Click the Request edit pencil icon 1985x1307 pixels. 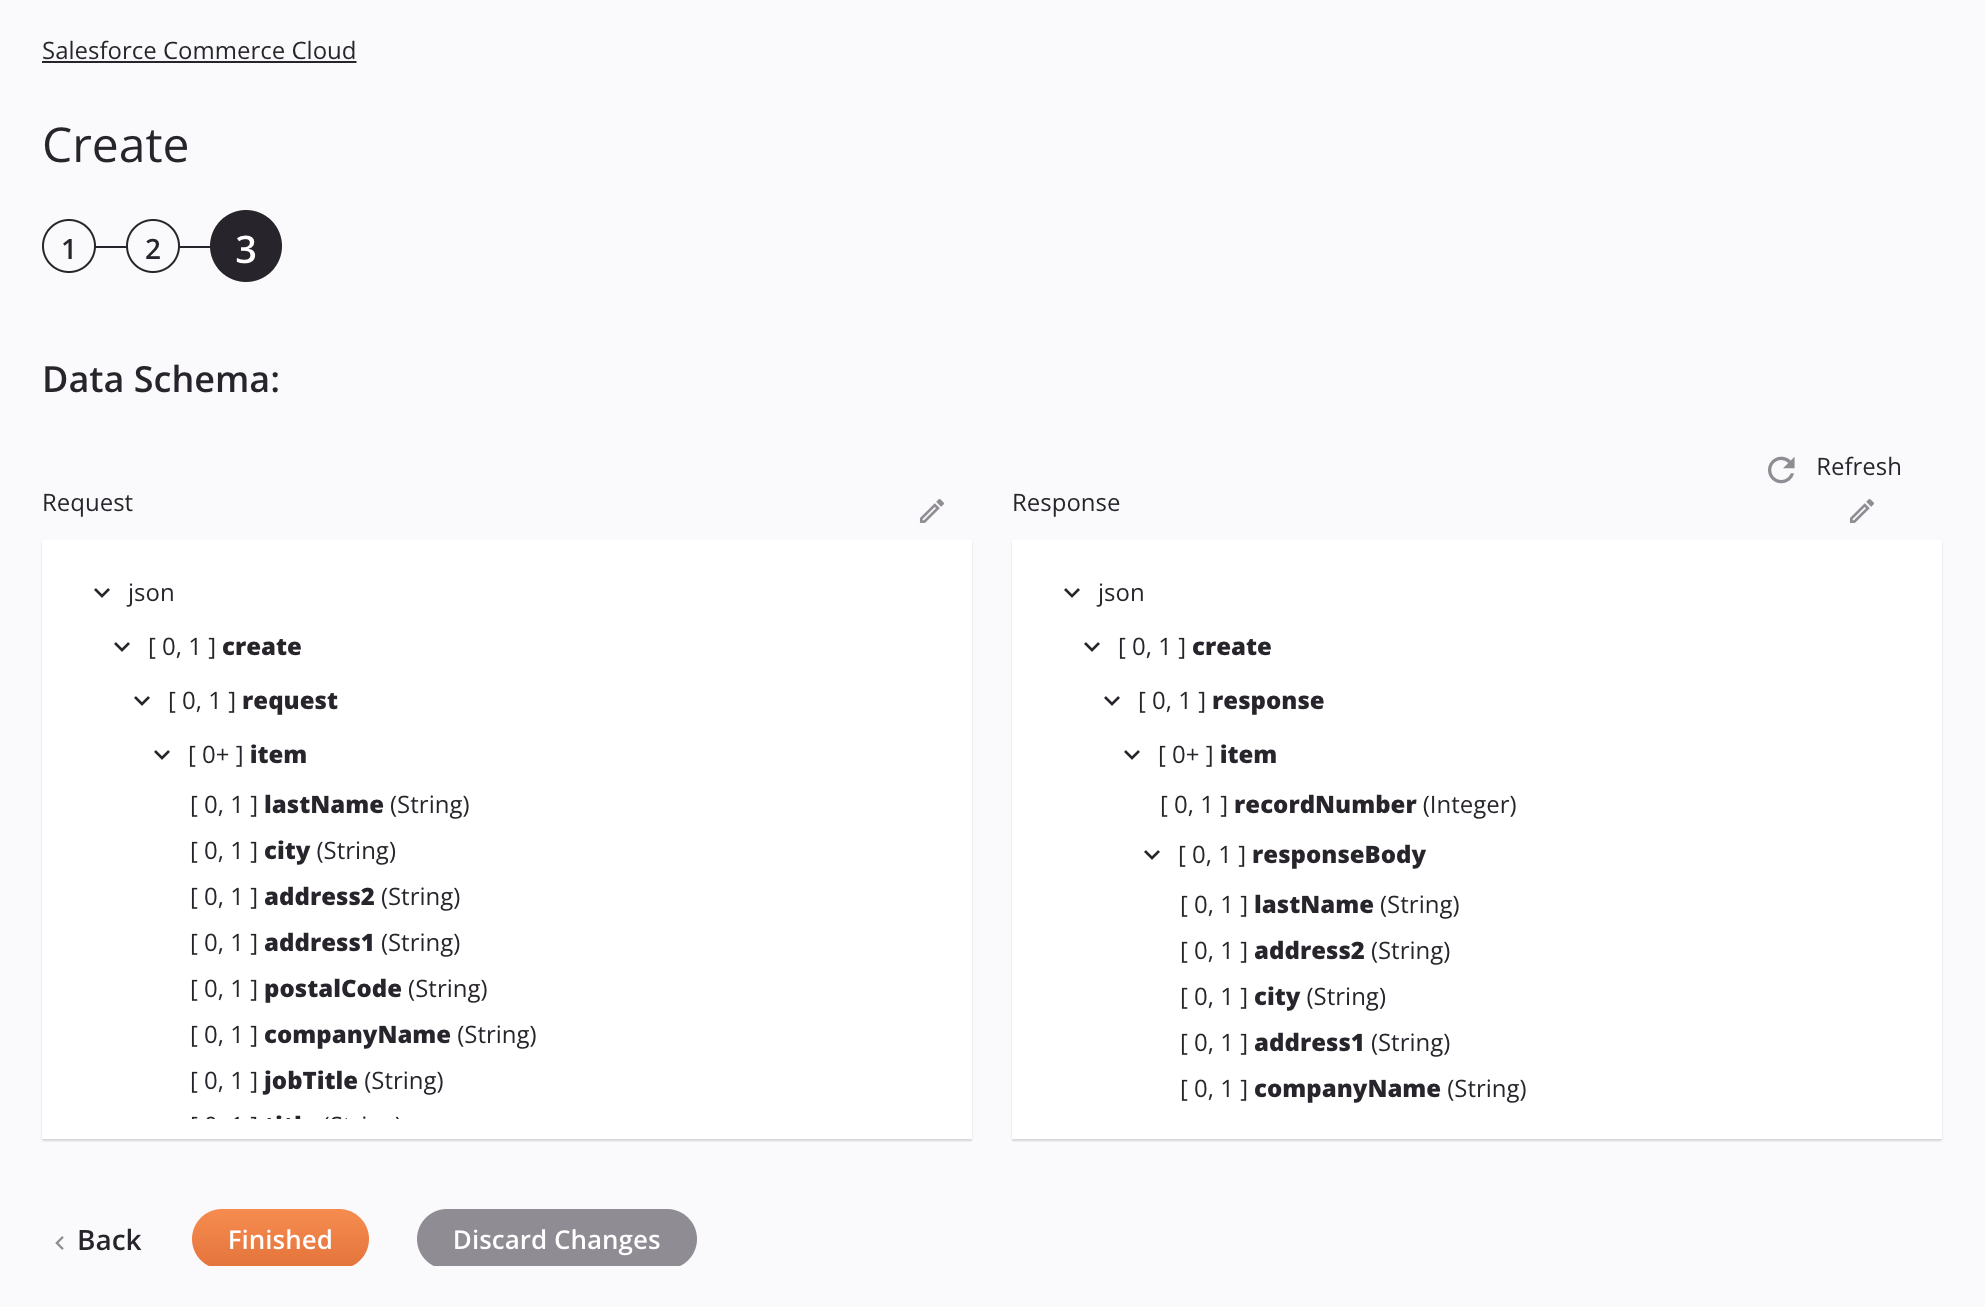(933, 512)
